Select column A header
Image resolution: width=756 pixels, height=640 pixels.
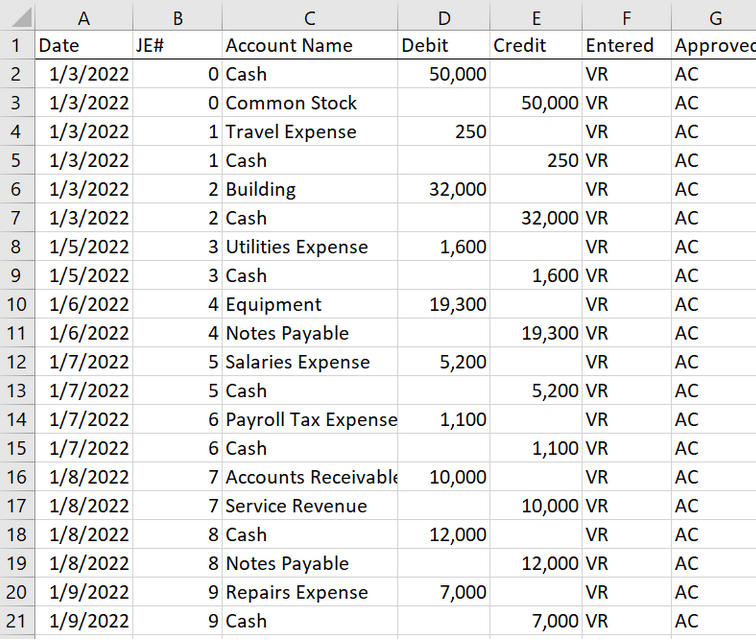[83, 17]
